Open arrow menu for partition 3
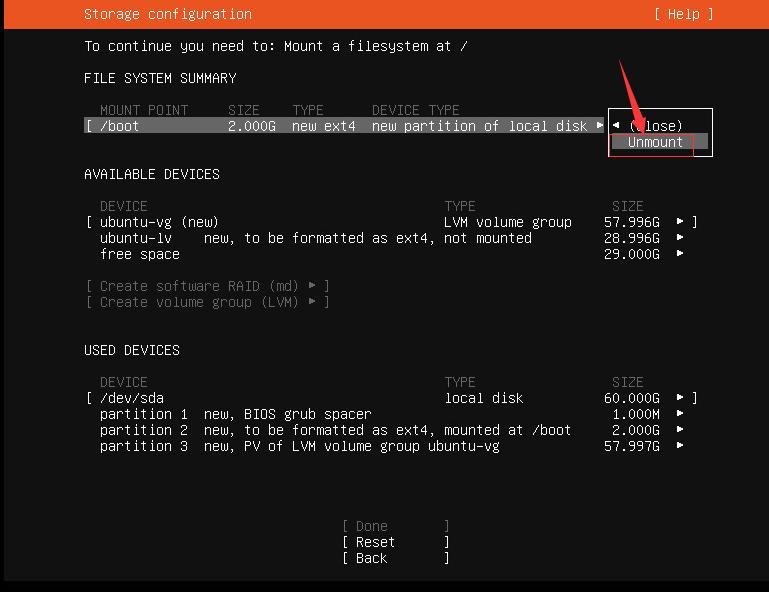This screenshot has height=592, width=769. pyautogui.click(x=680, y=446)
